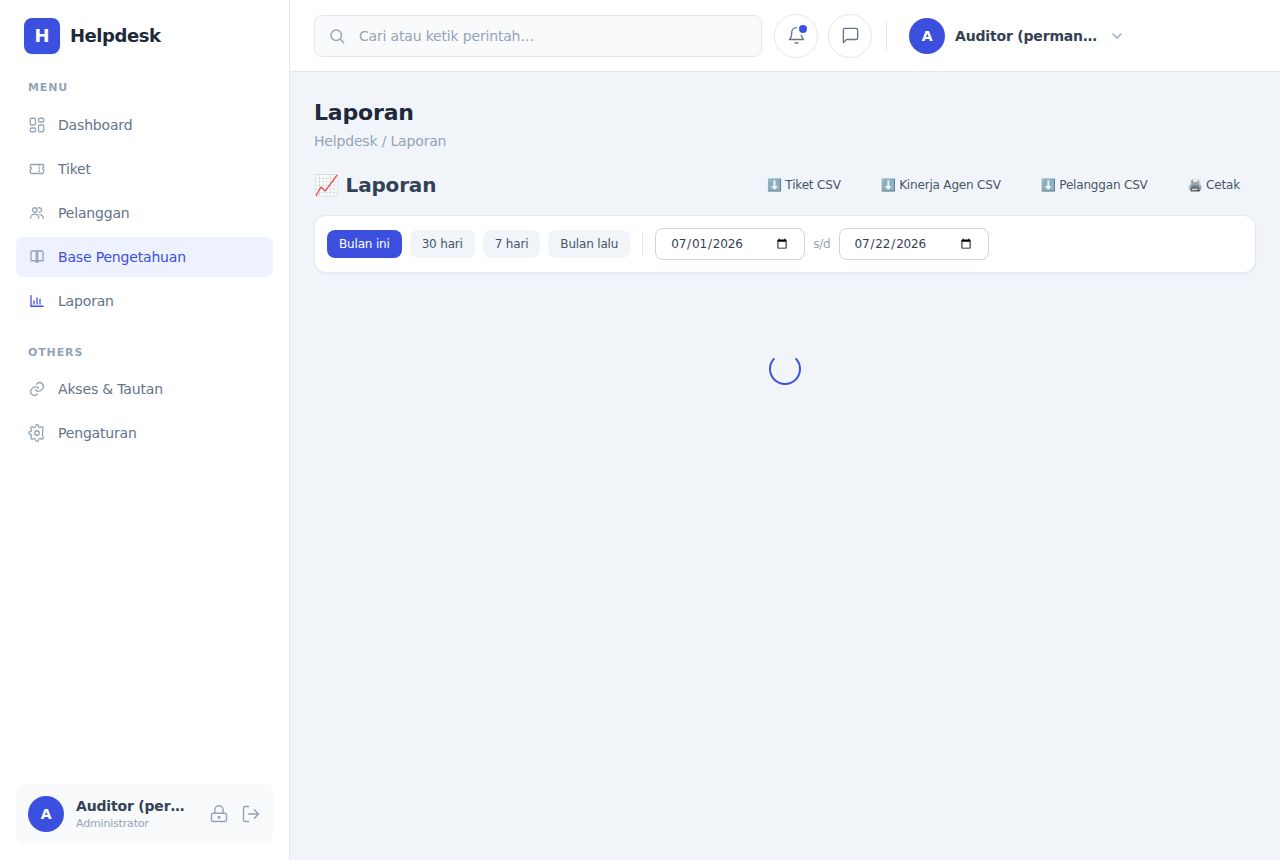Click the Auditor name in top bar
The image size is (1280, 860).
[1026, 36]
